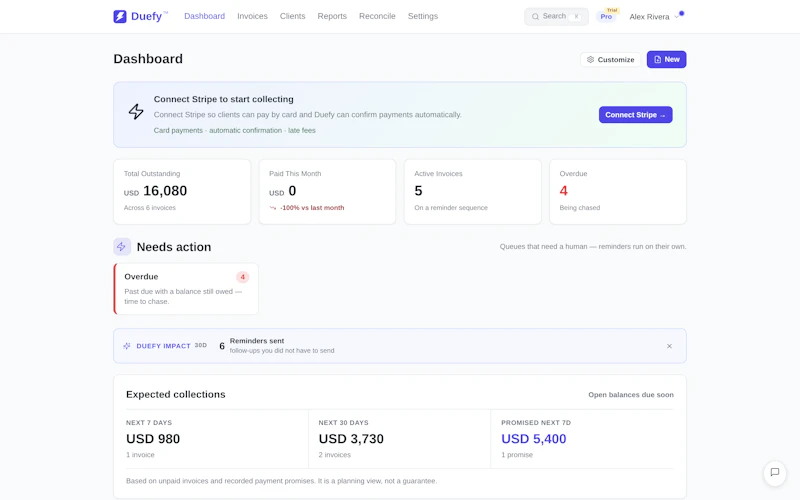Screen dimensions: 800x500
Task: Click the USD 5,400 promised amount
Action: click(x=534, y=439)
